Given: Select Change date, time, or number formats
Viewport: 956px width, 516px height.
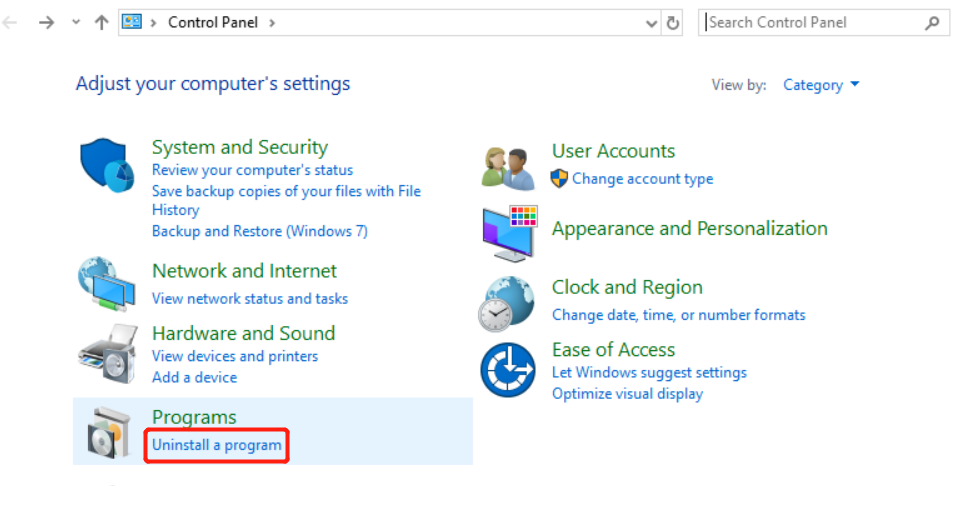Looking at the screenshot, I should pos(678,315).
